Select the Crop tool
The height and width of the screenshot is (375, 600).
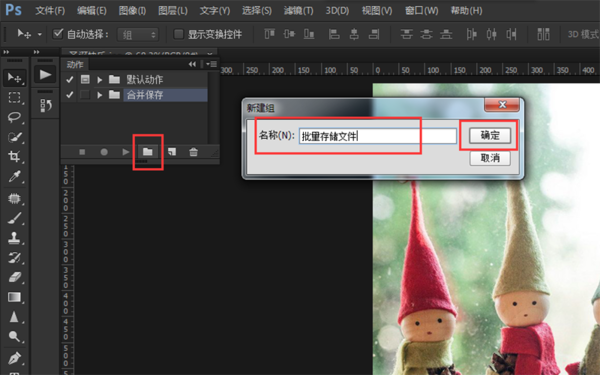(15, 157)
